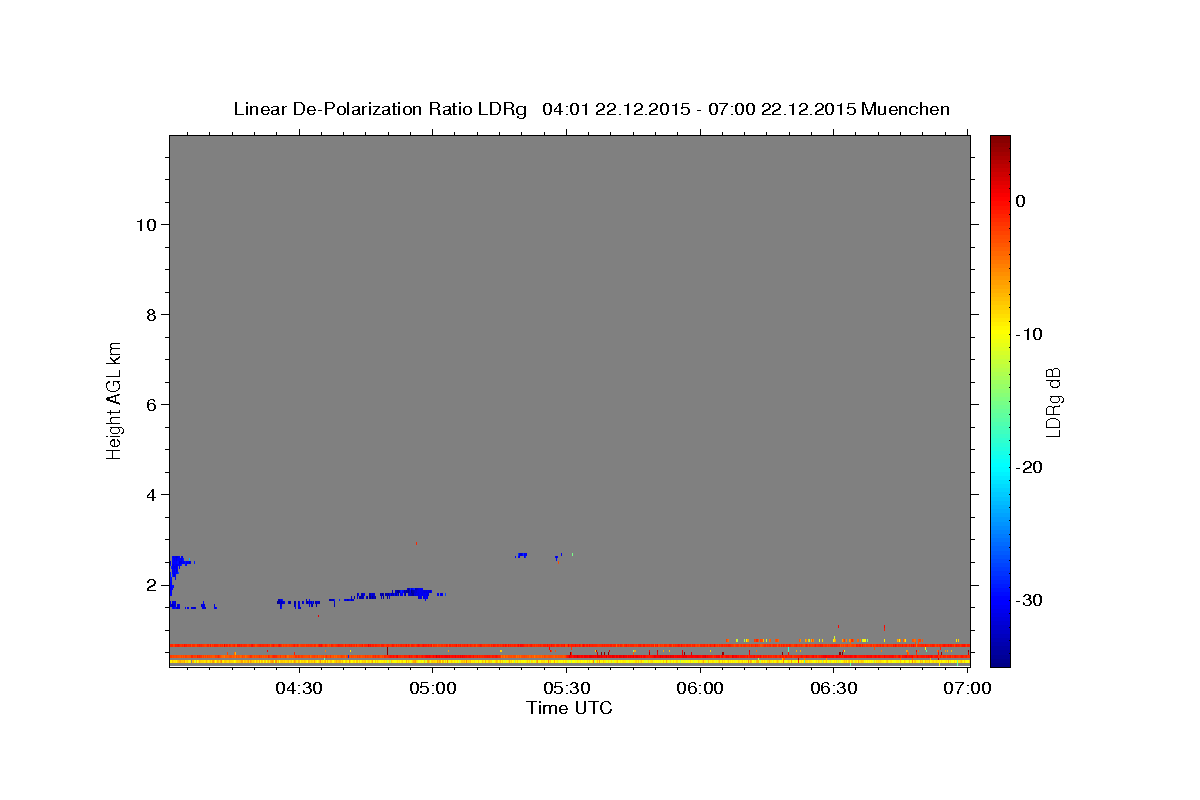Viewport: 1200px width, 800px height.
Task: Click the height tick label 2
Action: (152, 585)
